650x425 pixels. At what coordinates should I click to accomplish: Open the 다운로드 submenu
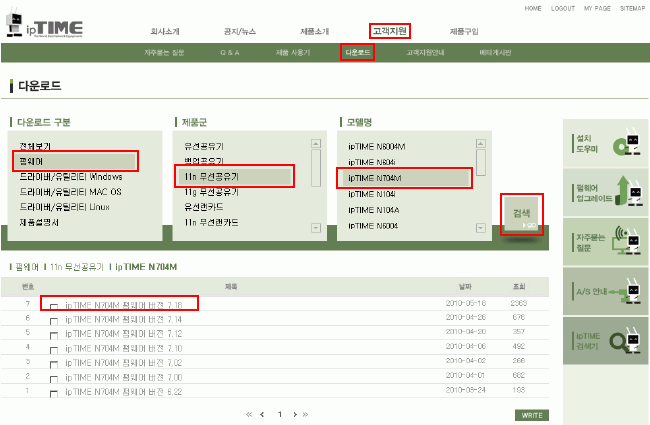357,53
